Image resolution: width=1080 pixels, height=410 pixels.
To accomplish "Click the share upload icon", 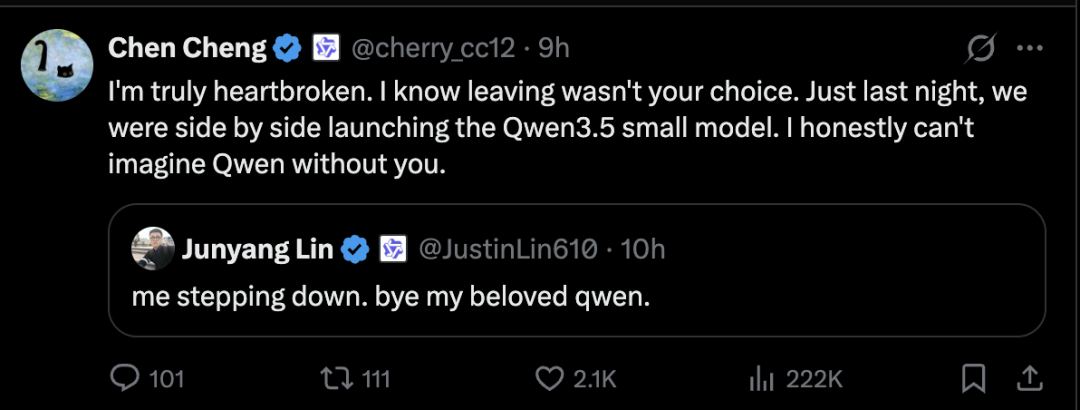I will pyautogui.click(x=1028, y=378).
